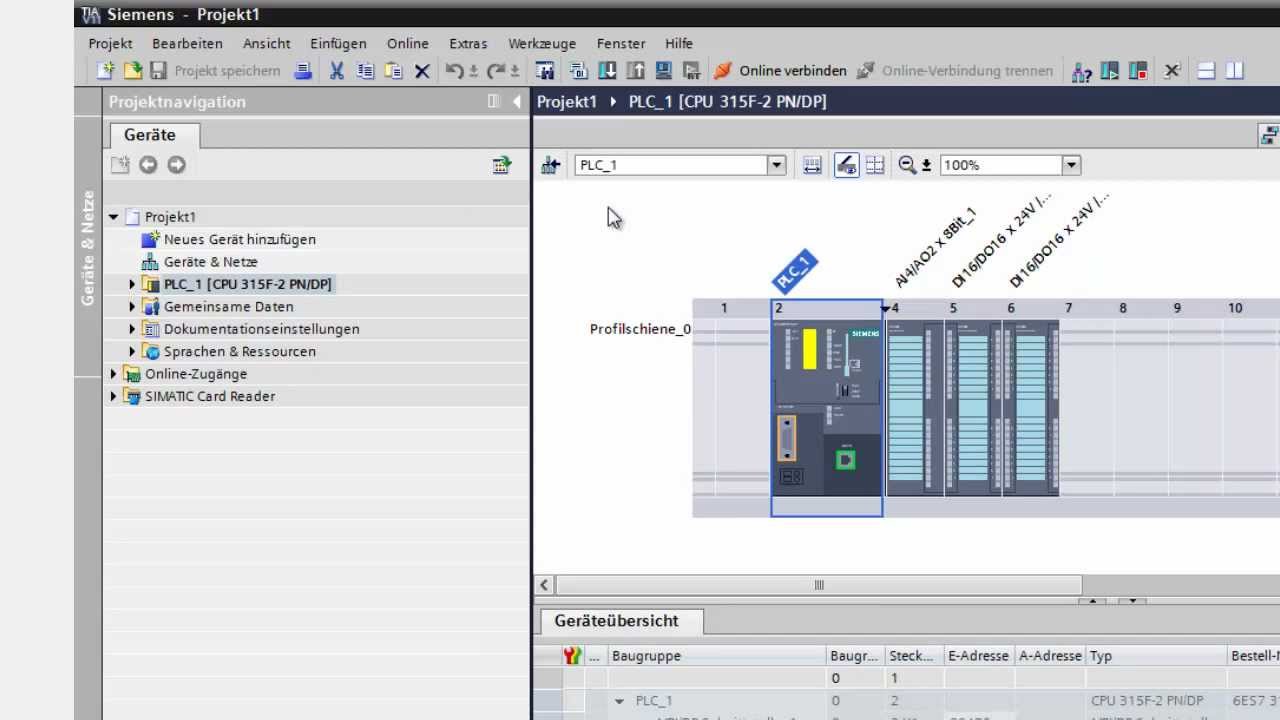Image resolution: width=1280 pixels, height=720 pixels.
Task: Click the Delete X icon in toolbar
Action: (x=422, y=71)
